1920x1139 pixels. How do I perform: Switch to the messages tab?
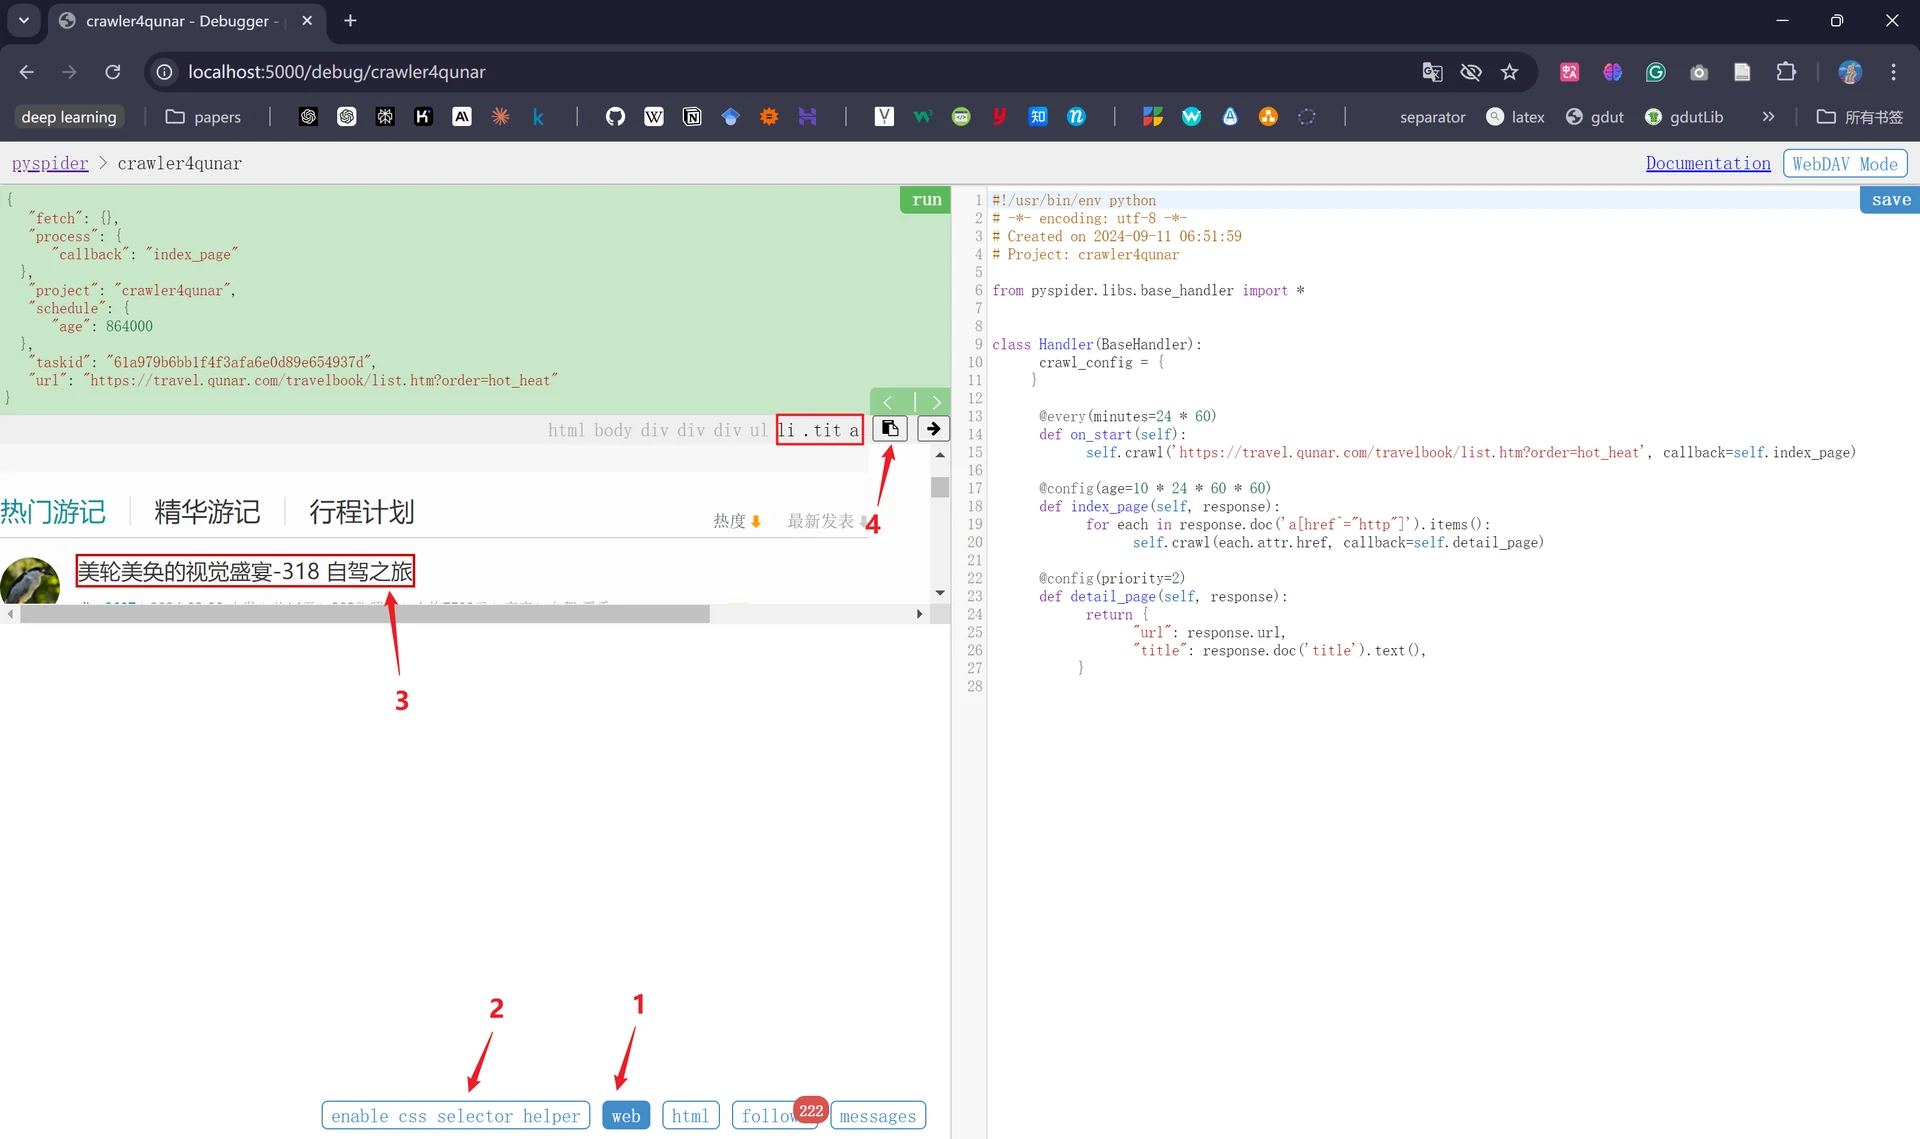(x=877, y=1115)
